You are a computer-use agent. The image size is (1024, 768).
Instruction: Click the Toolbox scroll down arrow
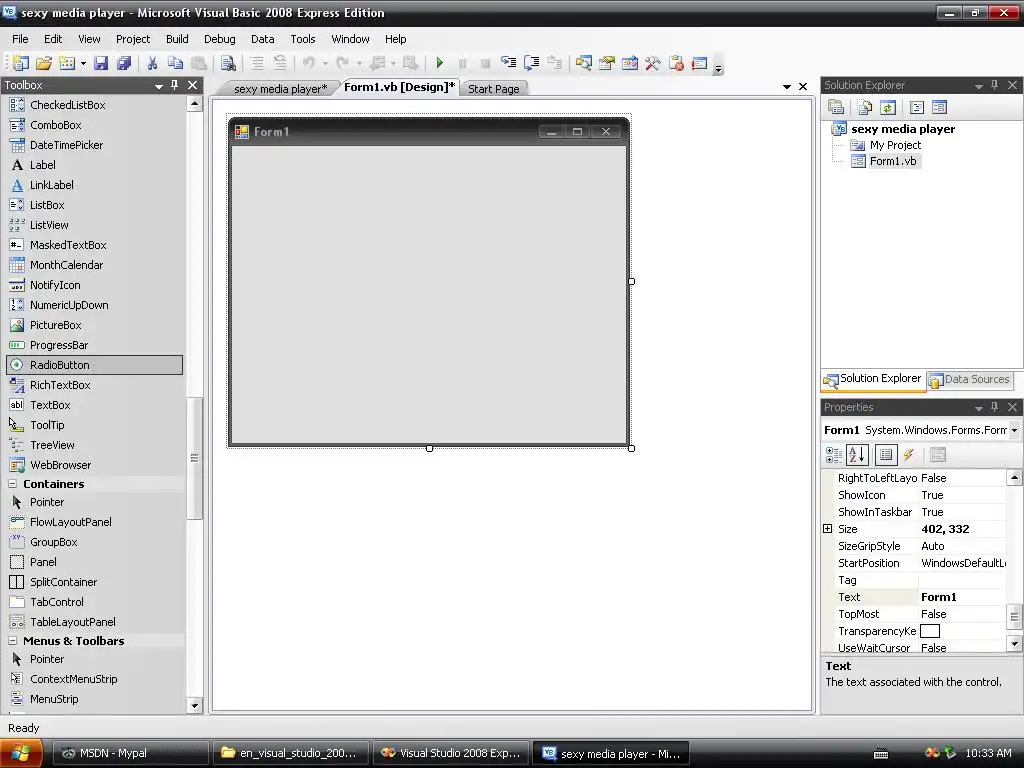194,705
